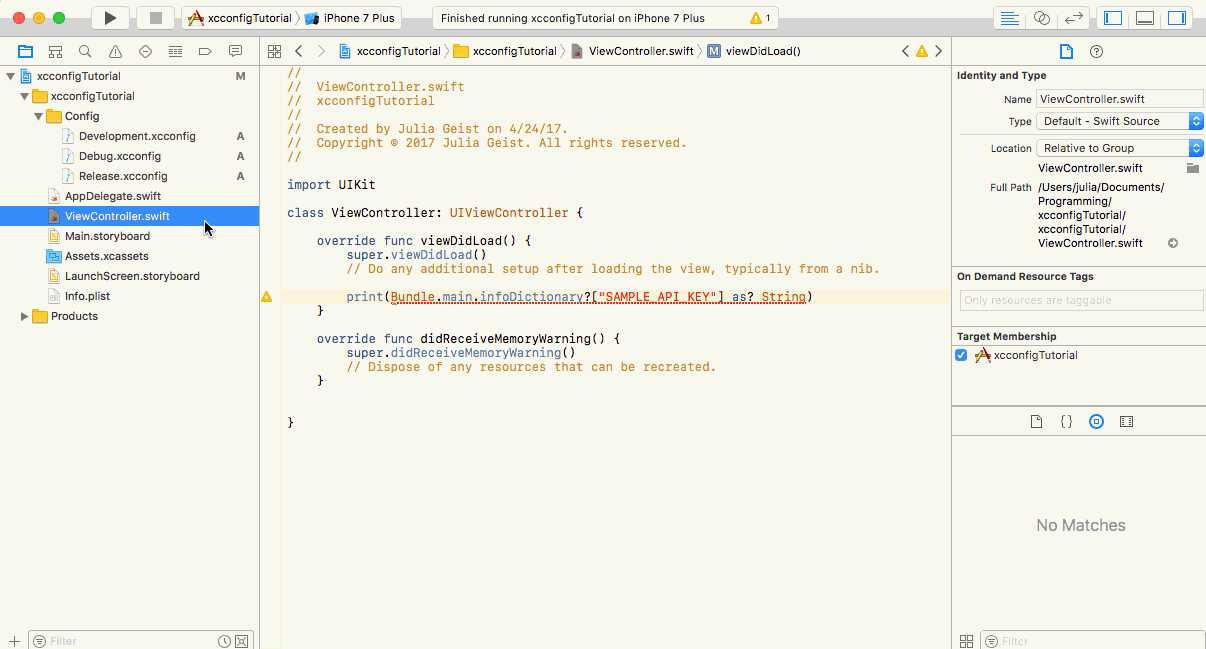Viewport: 1206px width, 649px height.
Task: Show only recent files filter
Action: 225,641
